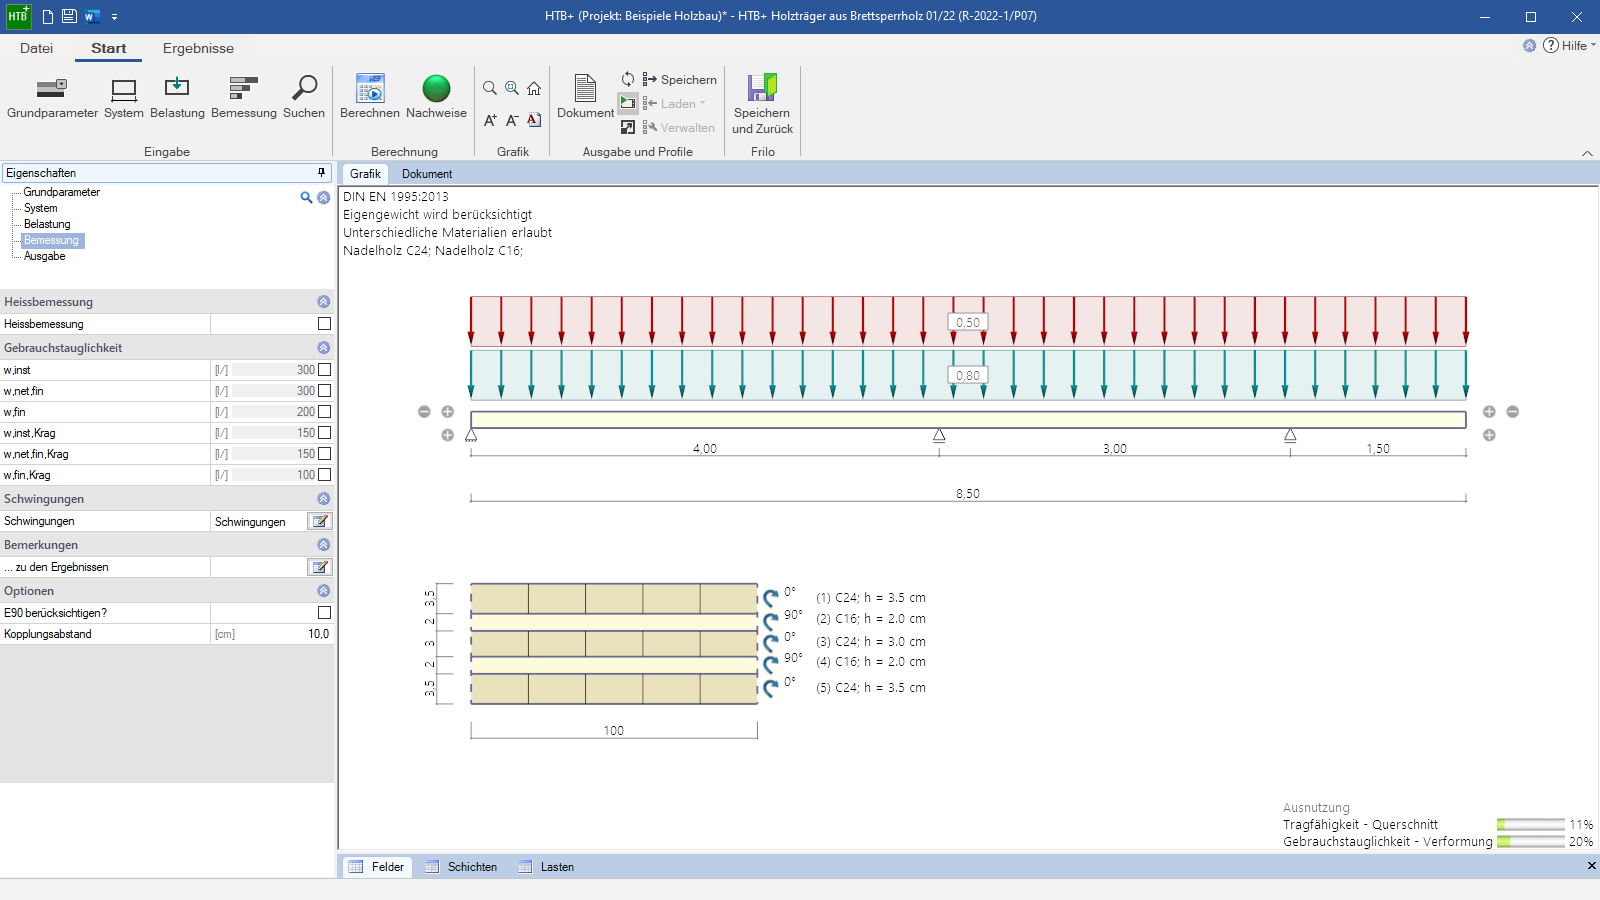Open the Belastung load input tool
Image resolution: width=1600 pixels, height=900 pixels.
click(177, 97)
